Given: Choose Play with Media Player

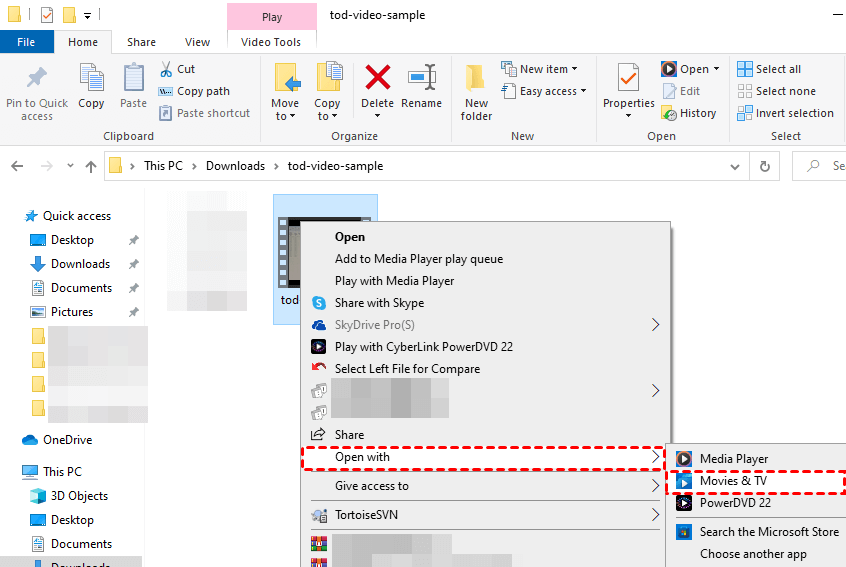Looking at the screenshot, I should click(x=394, y=281).
